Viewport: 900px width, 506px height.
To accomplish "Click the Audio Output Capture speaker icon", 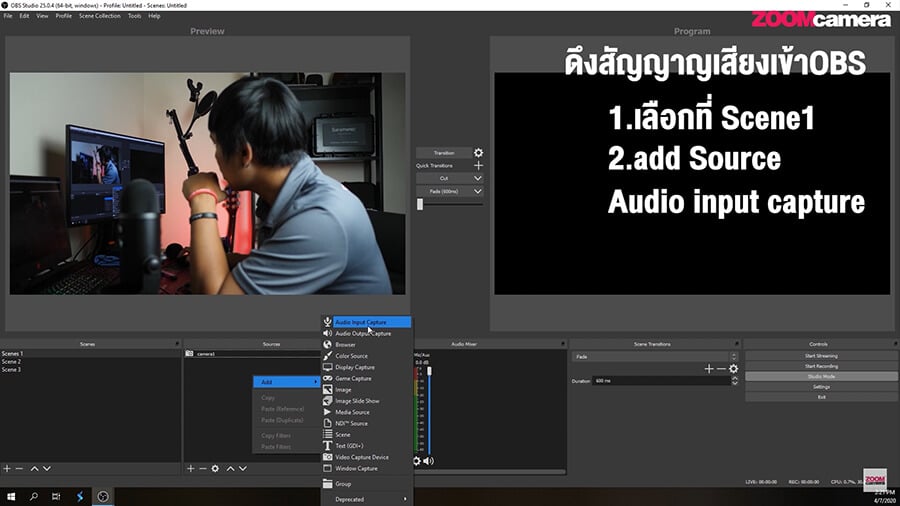I will click(327, 333).
